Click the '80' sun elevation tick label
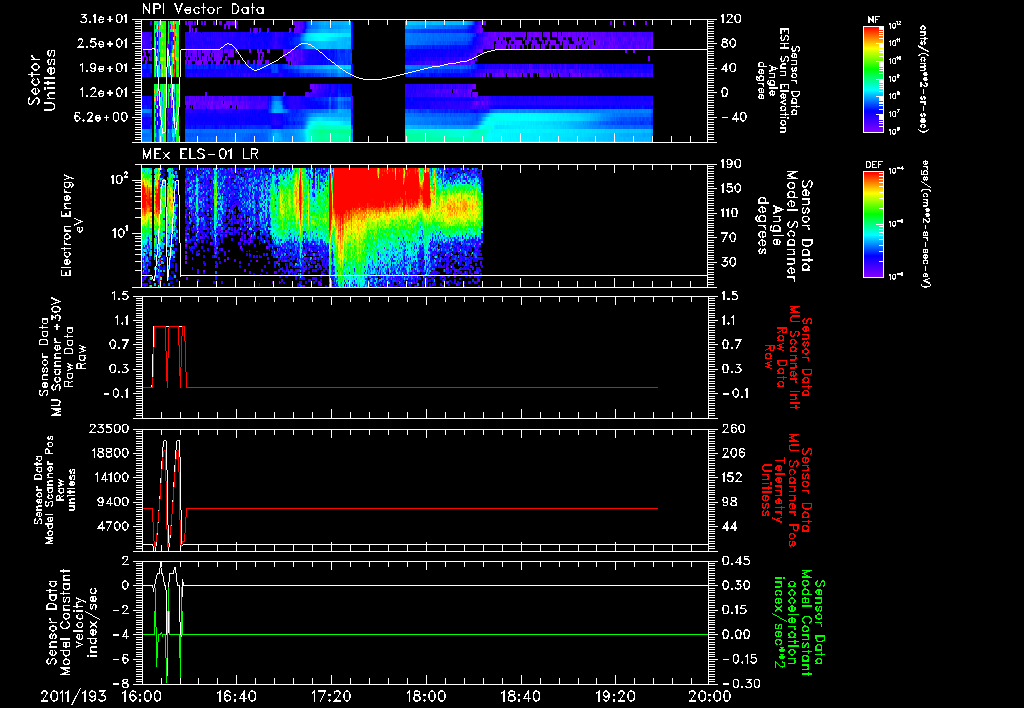 click(728, 43)
